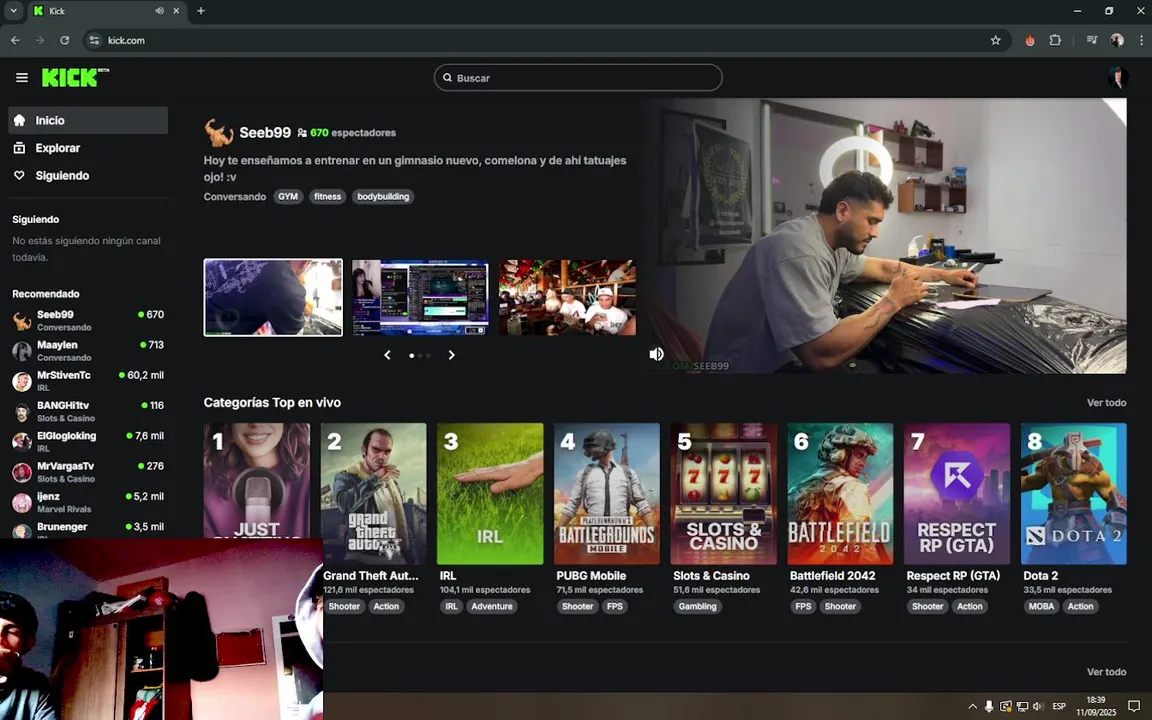Select the fitness tag
Image resolution: width=1152 pixels, height=720 pixels.
[328, 196]
